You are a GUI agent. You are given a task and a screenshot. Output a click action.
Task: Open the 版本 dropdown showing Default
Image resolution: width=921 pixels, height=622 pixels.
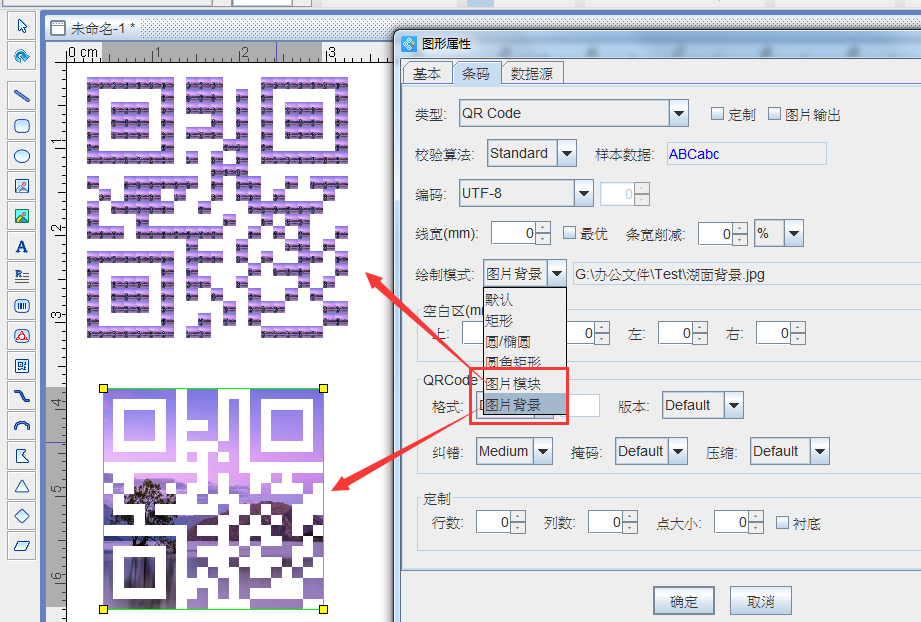(733, 405)
